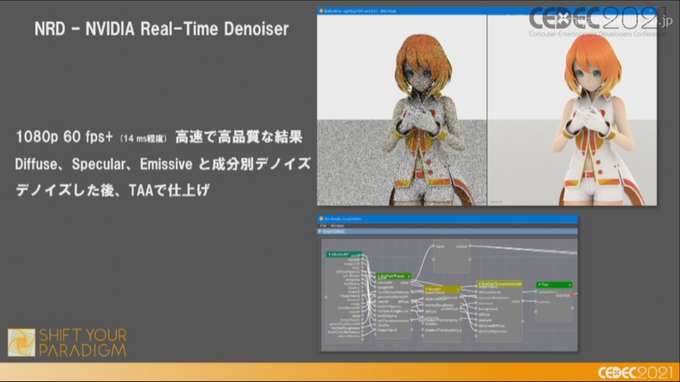Click the CEDEC2021 logo in the footer bar
680x382 pixels.
635,372
